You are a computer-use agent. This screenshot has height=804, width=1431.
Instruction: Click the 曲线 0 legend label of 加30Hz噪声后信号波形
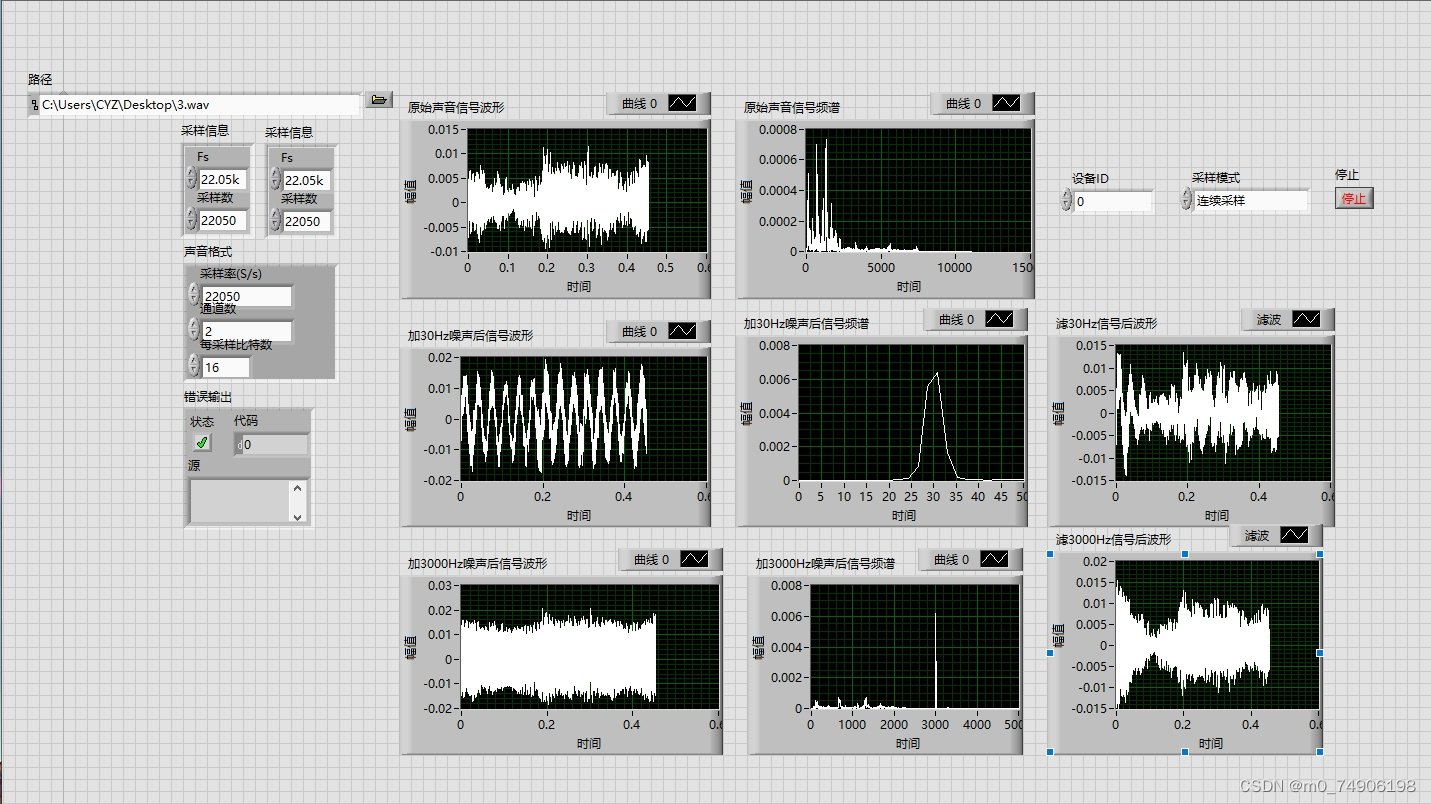click(639, 331)
